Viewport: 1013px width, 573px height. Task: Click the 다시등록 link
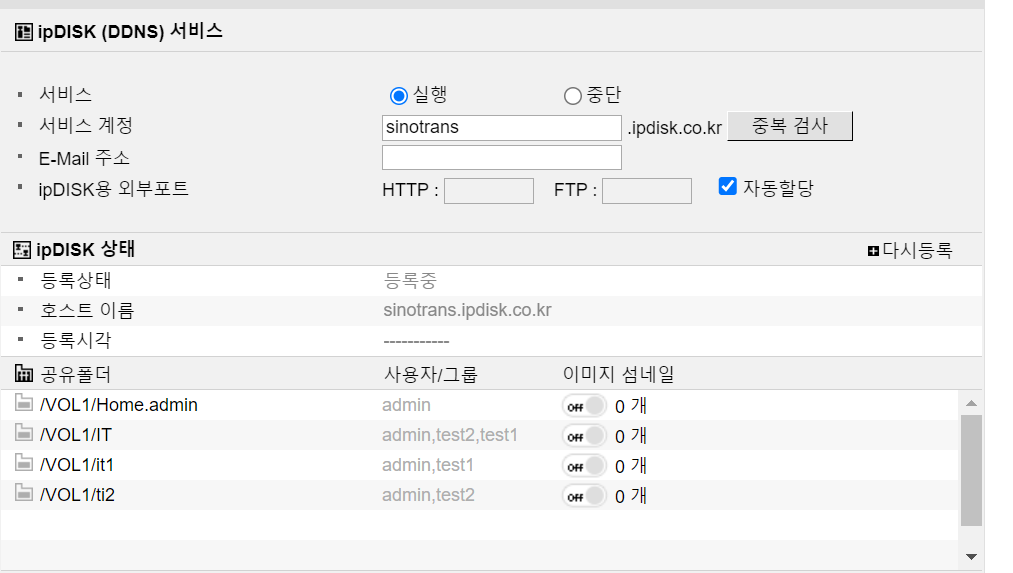click(x=917, y=251)
